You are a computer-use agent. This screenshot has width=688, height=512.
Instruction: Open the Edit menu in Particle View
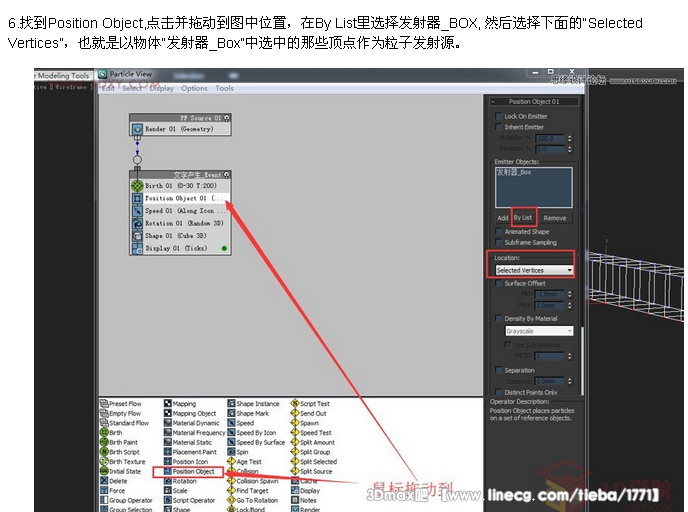pyautogui.click(x=108, y=88)
